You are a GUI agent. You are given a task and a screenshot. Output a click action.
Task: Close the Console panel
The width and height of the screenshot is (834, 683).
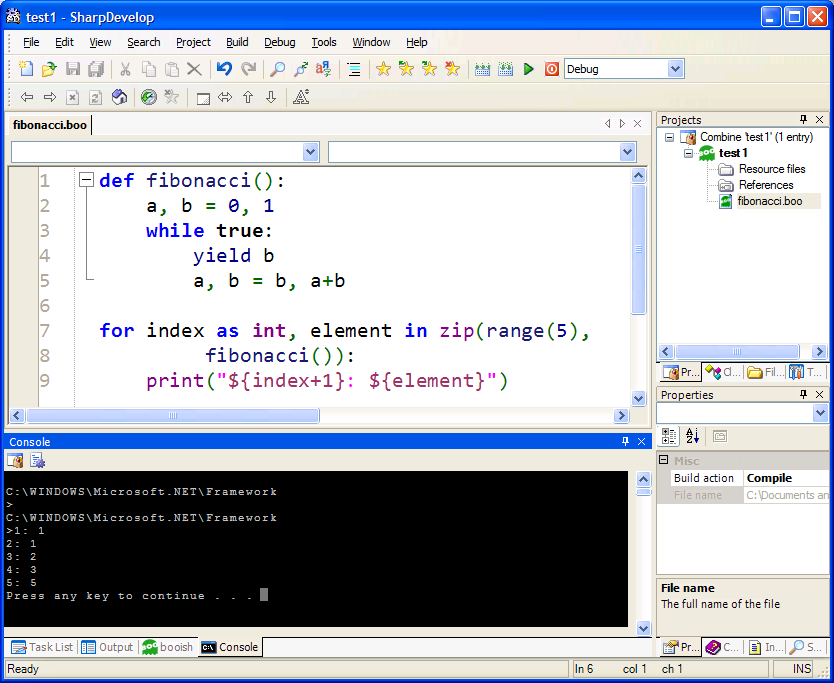pos(641,442)
